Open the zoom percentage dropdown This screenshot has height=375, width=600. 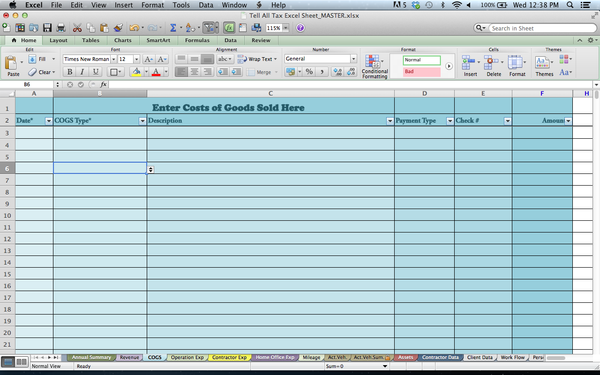point(285,28)
